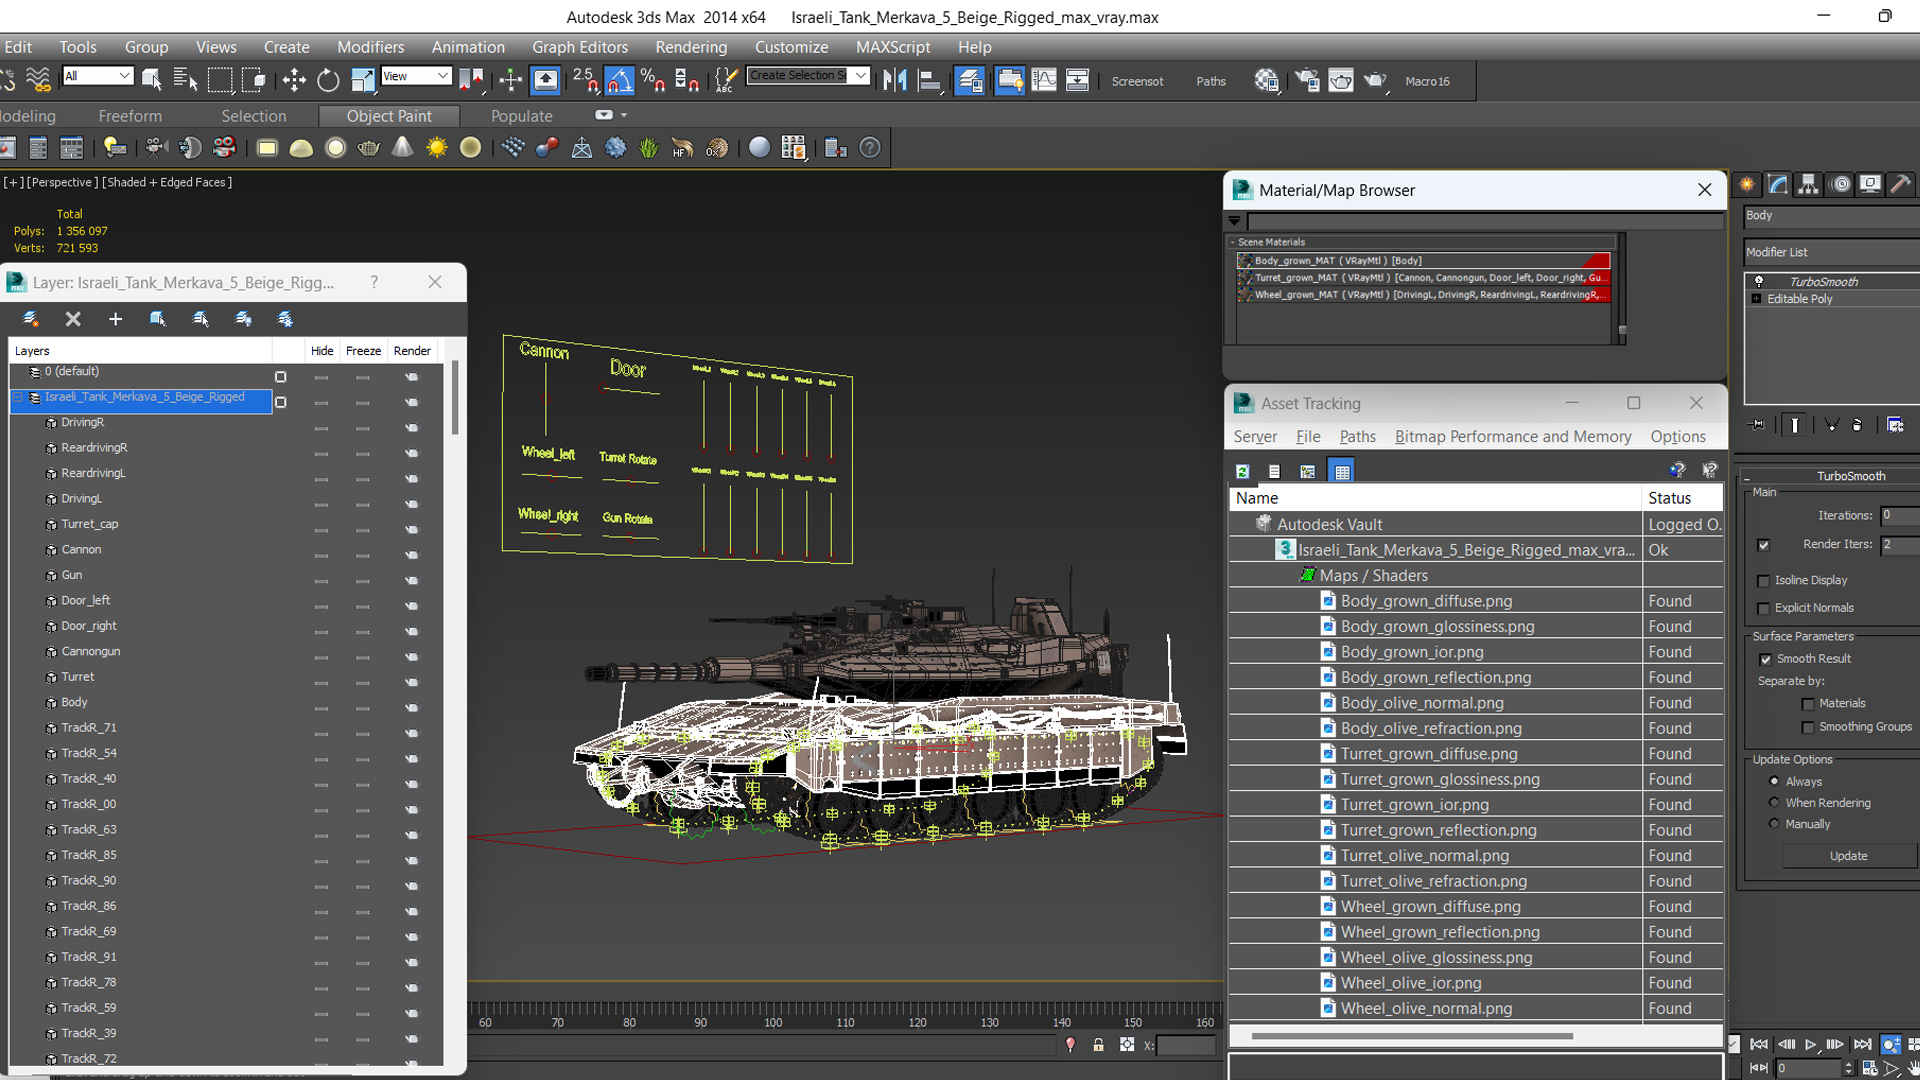The height and width of the screenshot is (1080, 1920).
Task: Expand the Editable Poly modifier entry
Action: (1756, 299)
